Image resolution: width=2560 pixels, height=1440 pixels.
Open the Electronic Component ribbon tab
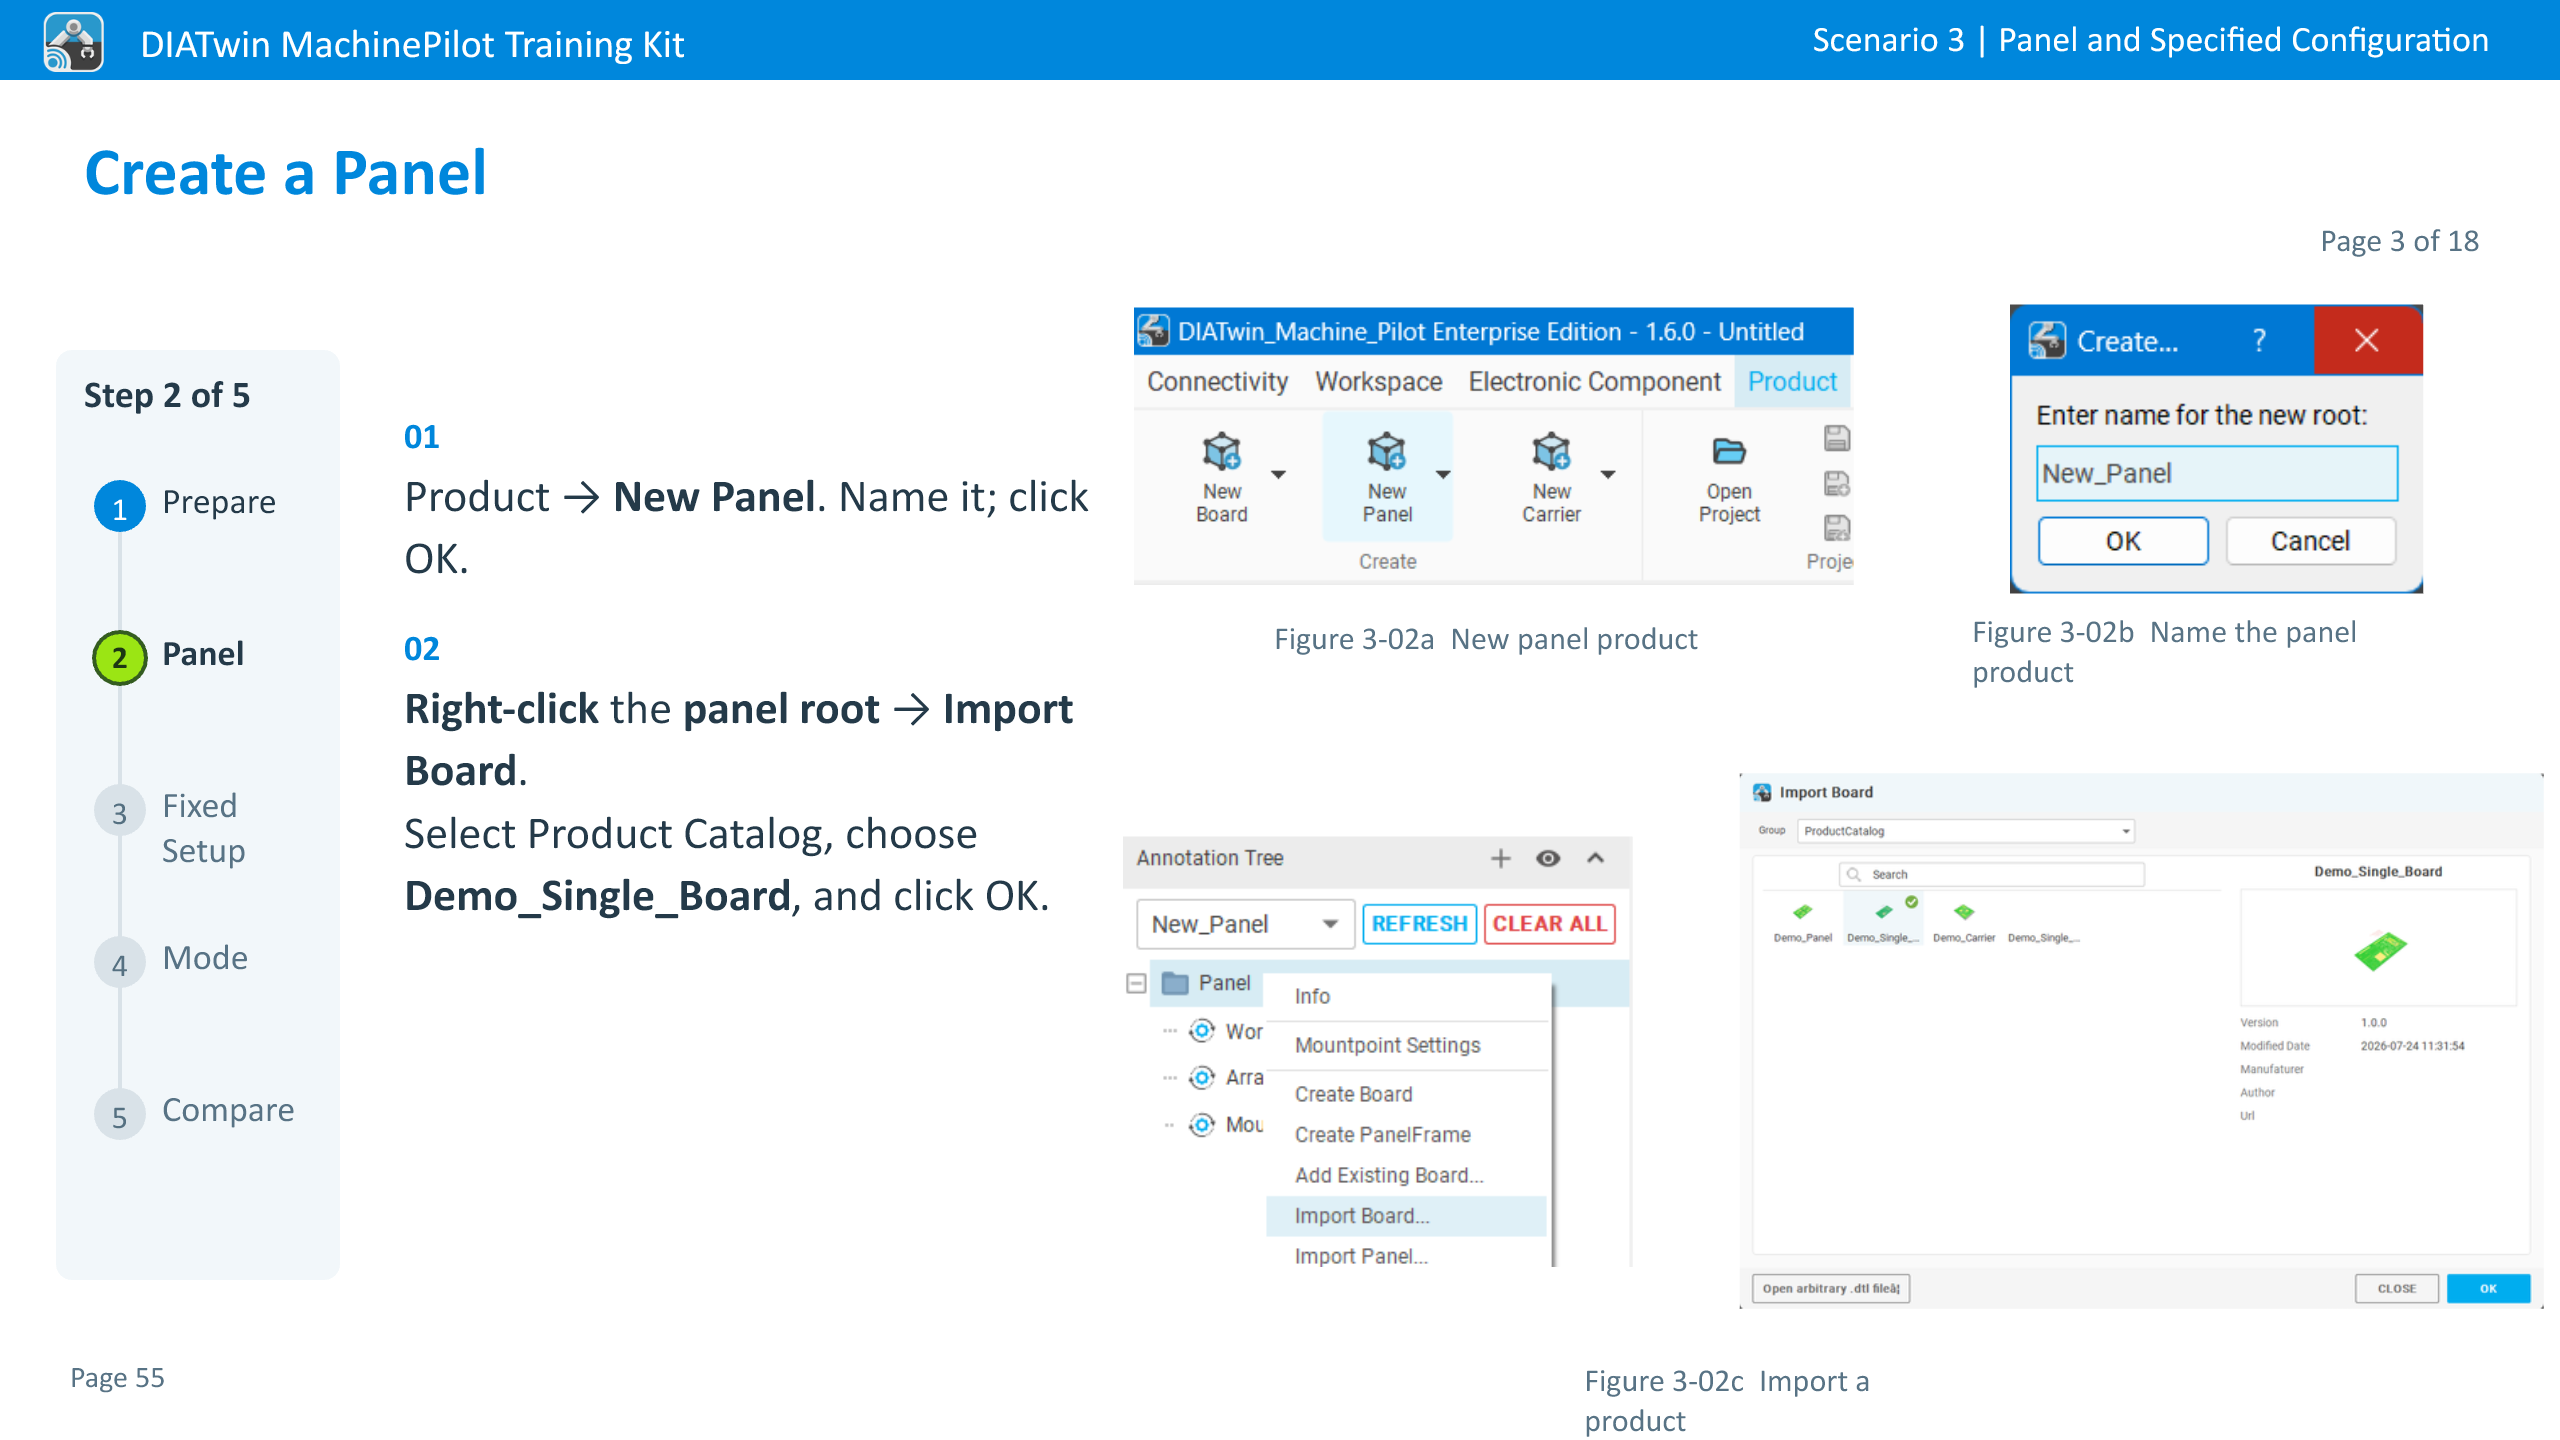coord(1594,382)
